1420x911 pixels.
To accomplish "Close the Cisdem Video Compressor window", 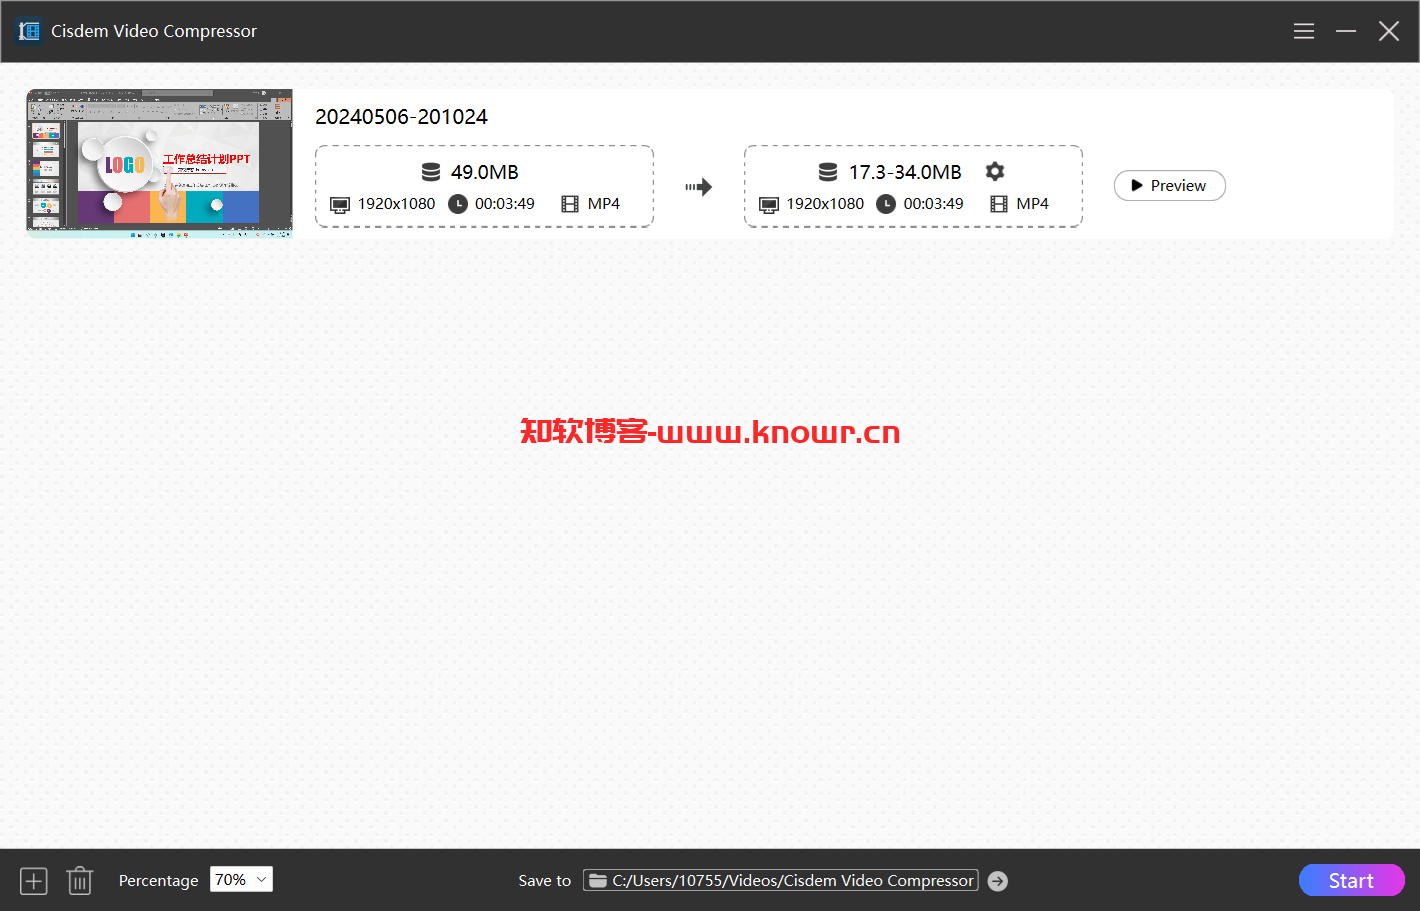I will 1389,31.
